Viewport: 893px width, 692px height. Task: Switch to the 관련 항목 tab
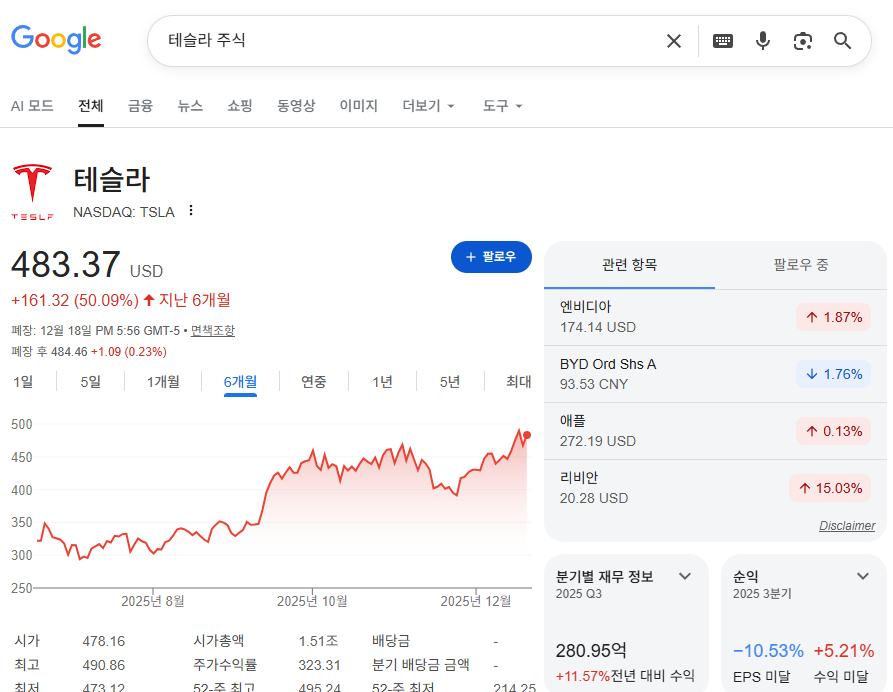(629, 265)
